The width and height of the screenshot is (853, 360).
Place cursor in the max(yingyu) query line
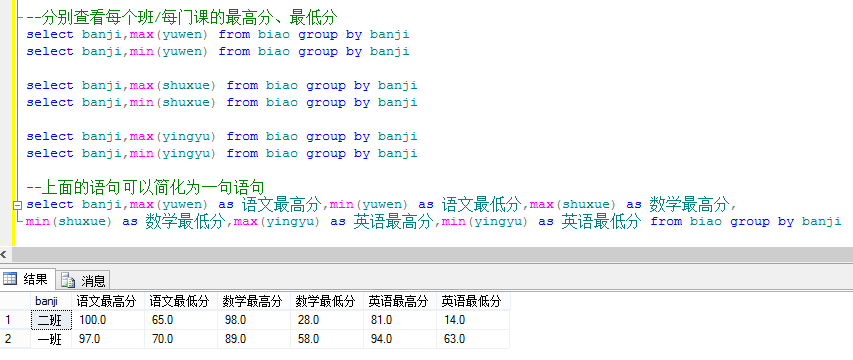pyautogui.click(x=221, y=136)
